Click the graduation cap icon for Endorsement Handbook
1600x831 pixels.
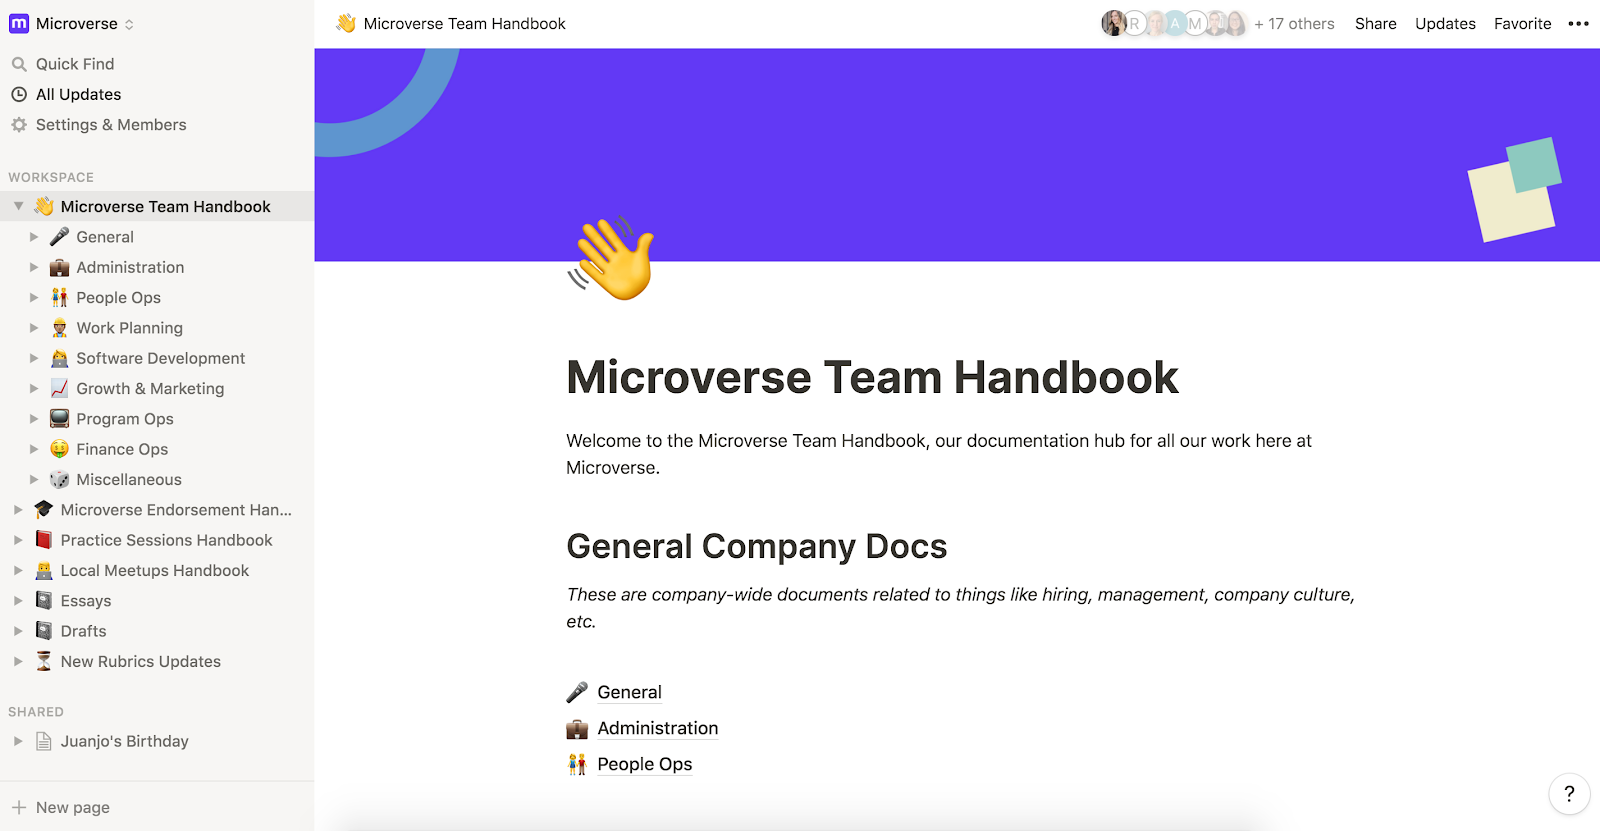(44, 509)
